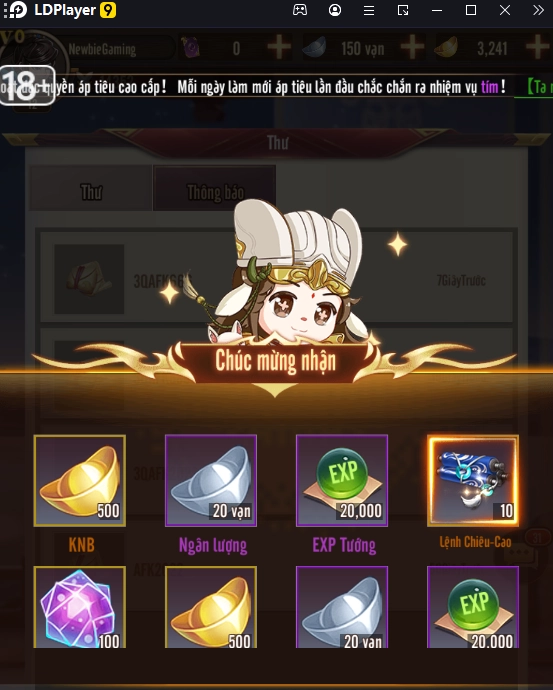Open the LDPlayer account profile icon
This screenshot has height=690, width=553.
(335, 10)
